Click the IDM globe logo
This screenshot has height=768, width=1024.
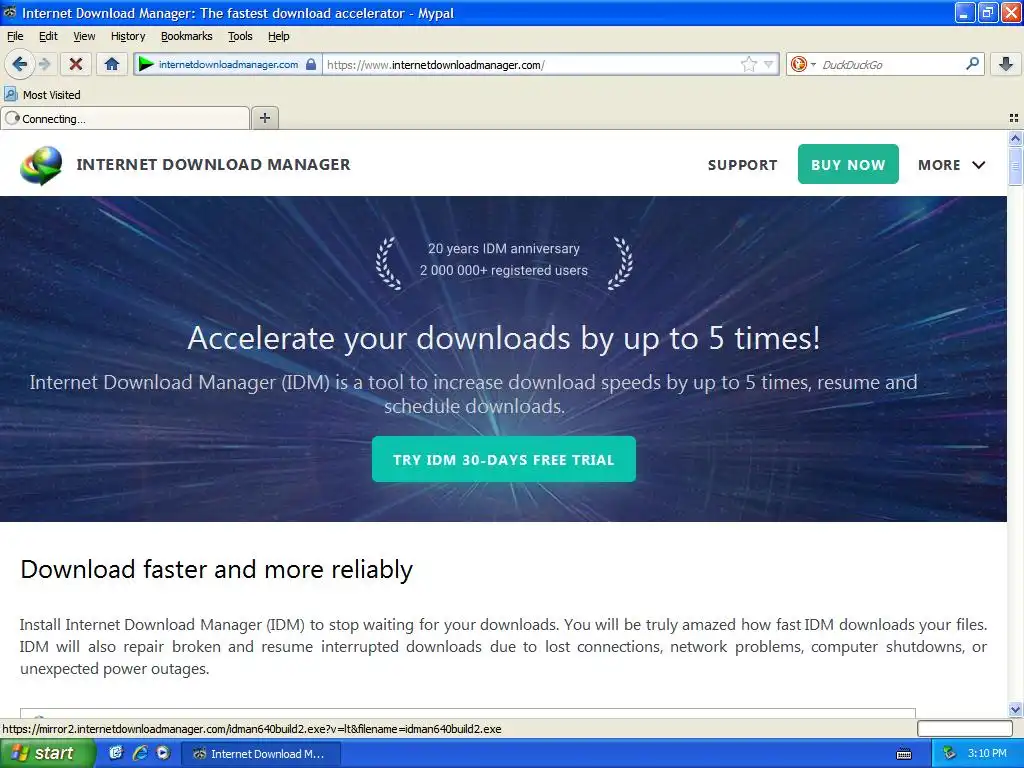pos(40,165)
